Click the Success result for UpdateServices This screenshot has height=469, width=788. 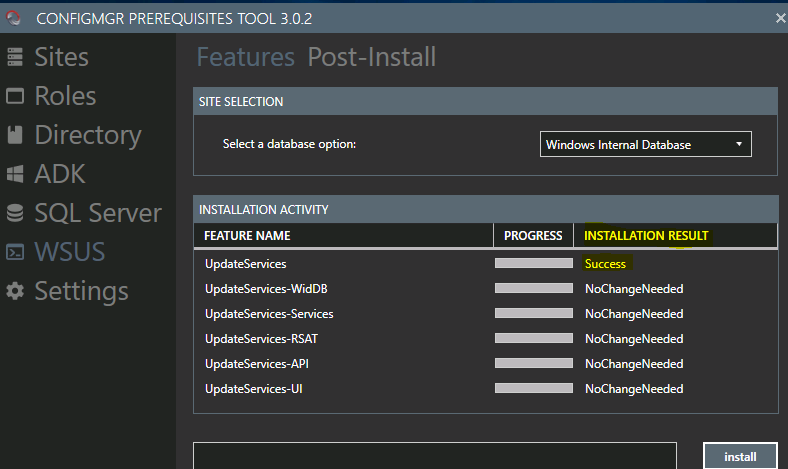605,264
